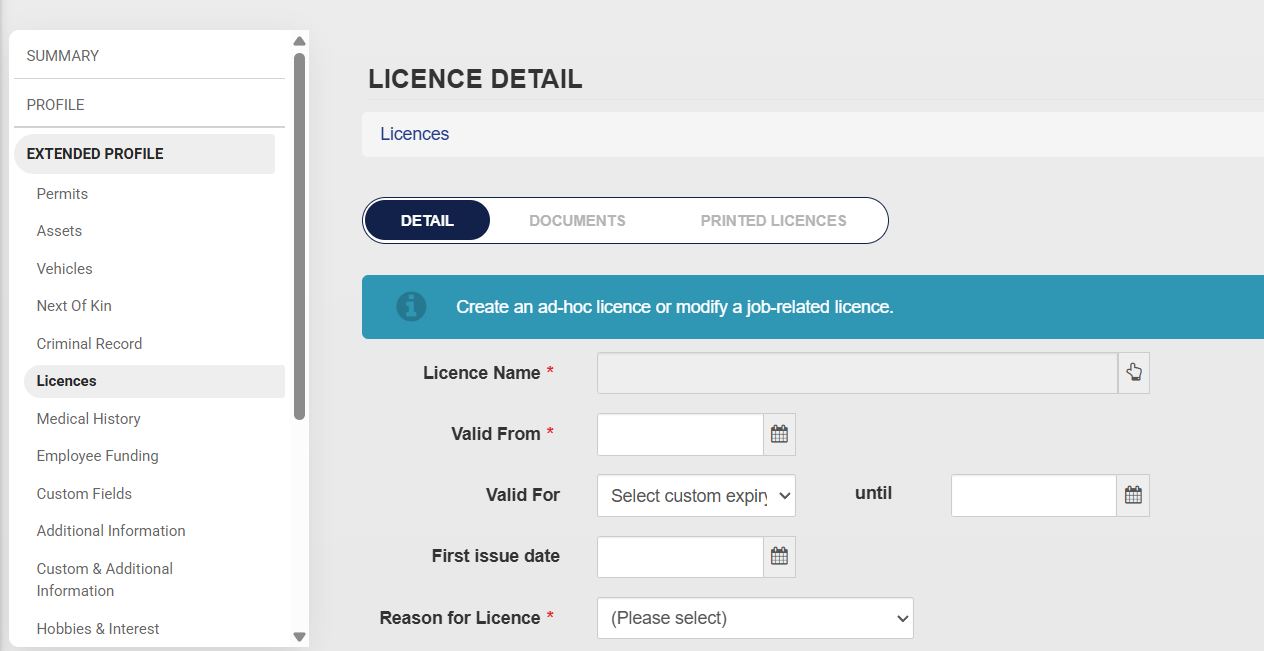Image resolution: width=1264 pixels, height=651 pixels.
Task: Open the calendar next to the until field
Action: pos(1134,495)
